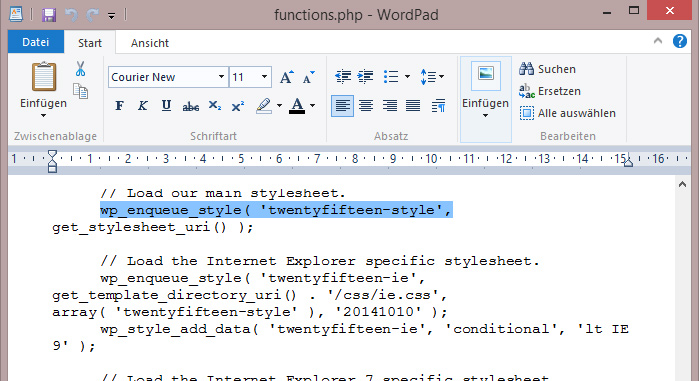Click the Einfügen paste clipboard icon
The image size is (699, 381).
pyautogui.click(x=44, y=77)
